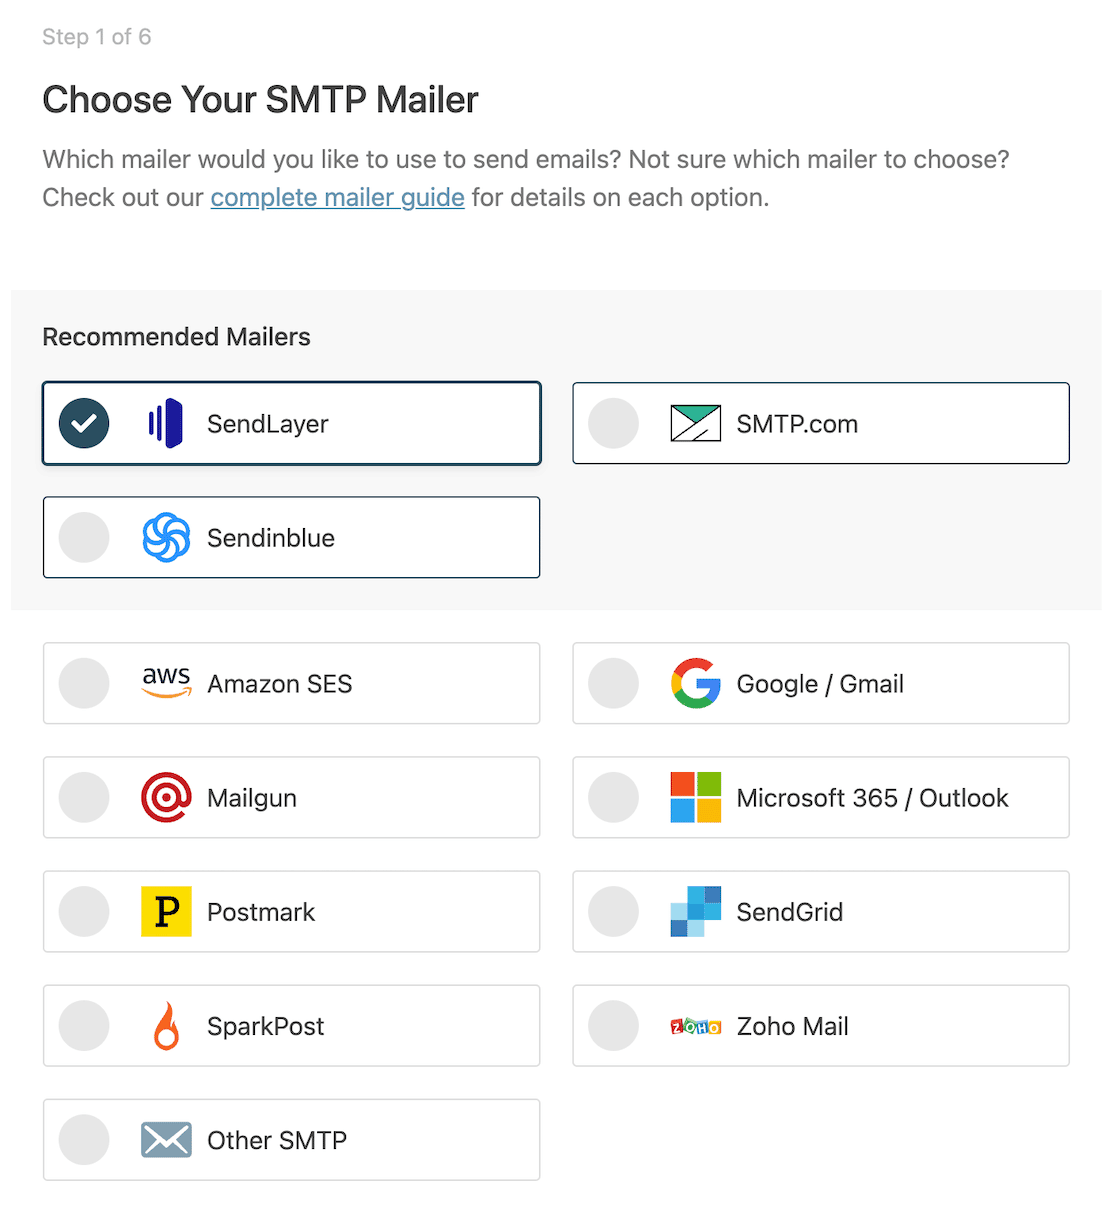This screenshot has width=1116, height=1219.
Task: Click the Zoho logo icon
Action: pyautogui.click(x=695, y=1026)
